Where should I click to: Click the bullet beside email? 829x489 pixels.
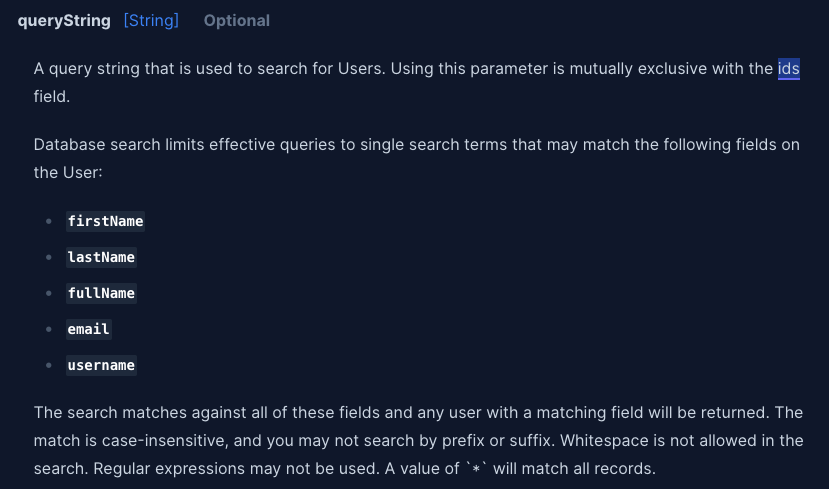pos(49,329)
